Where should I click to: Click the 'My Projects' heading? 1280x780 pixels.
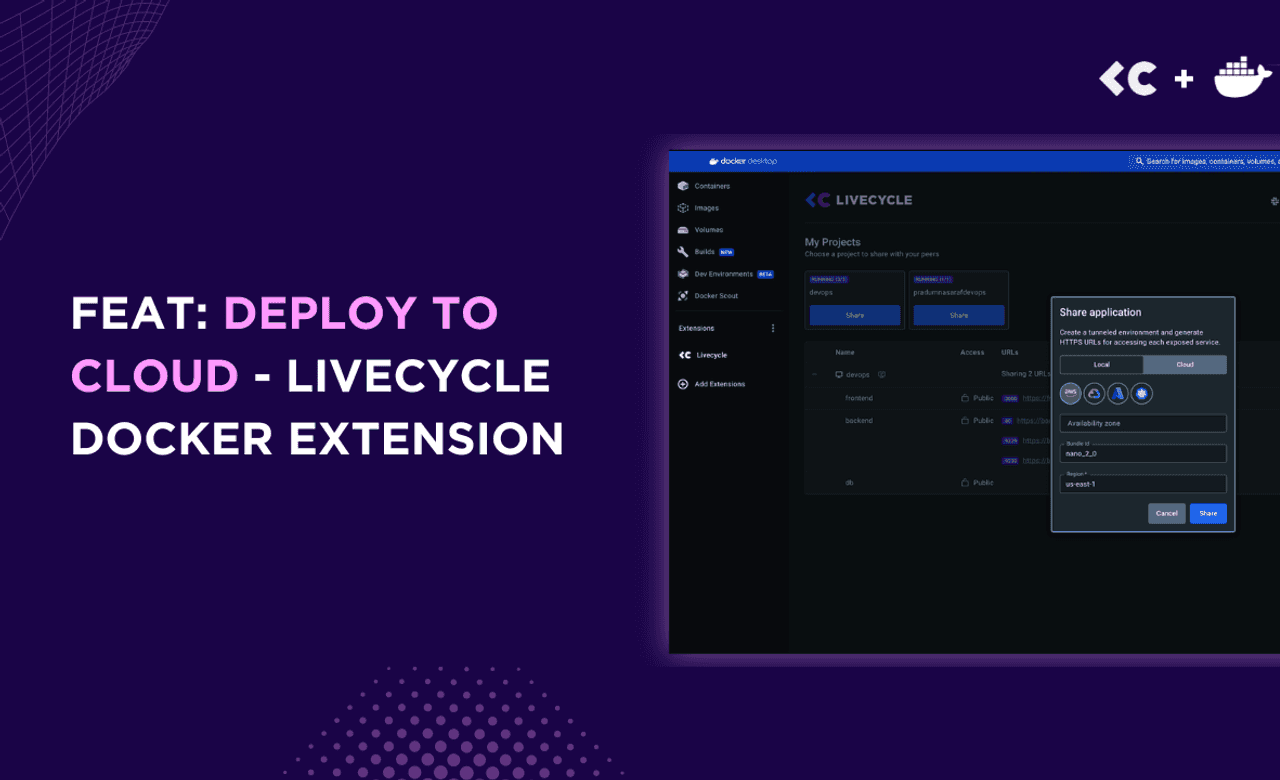(833, 242)
